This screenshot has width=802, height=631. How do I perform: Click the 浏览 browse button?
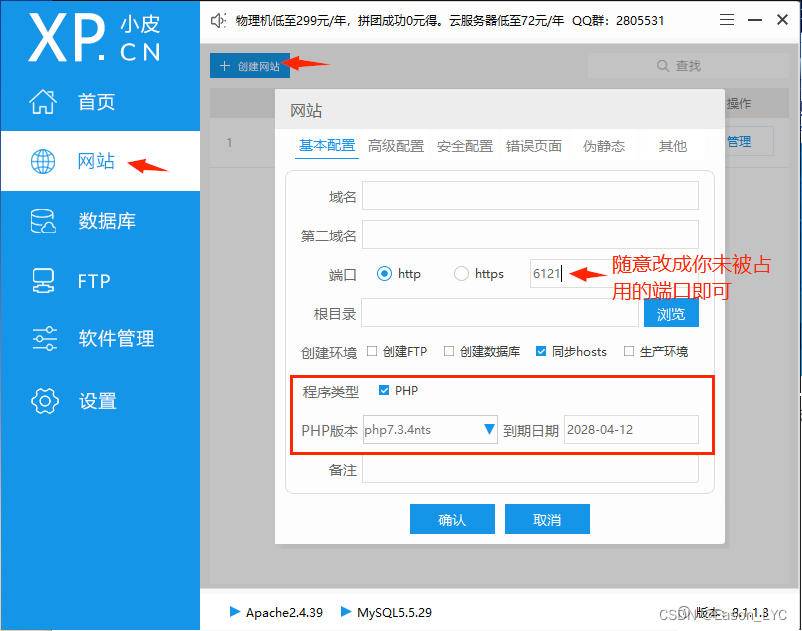(671, 313)
